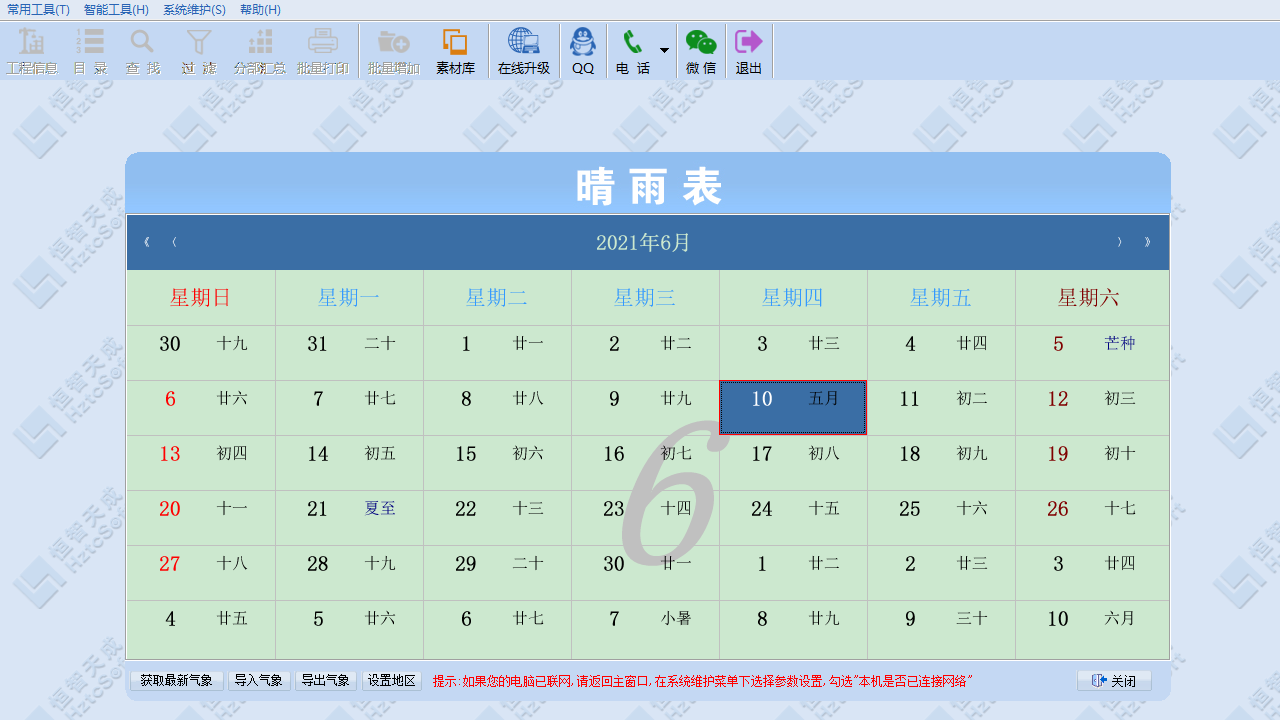Screen dimensions: 1280x720
Task: Click the 电话 phone icon
Action: pos(631,50)
